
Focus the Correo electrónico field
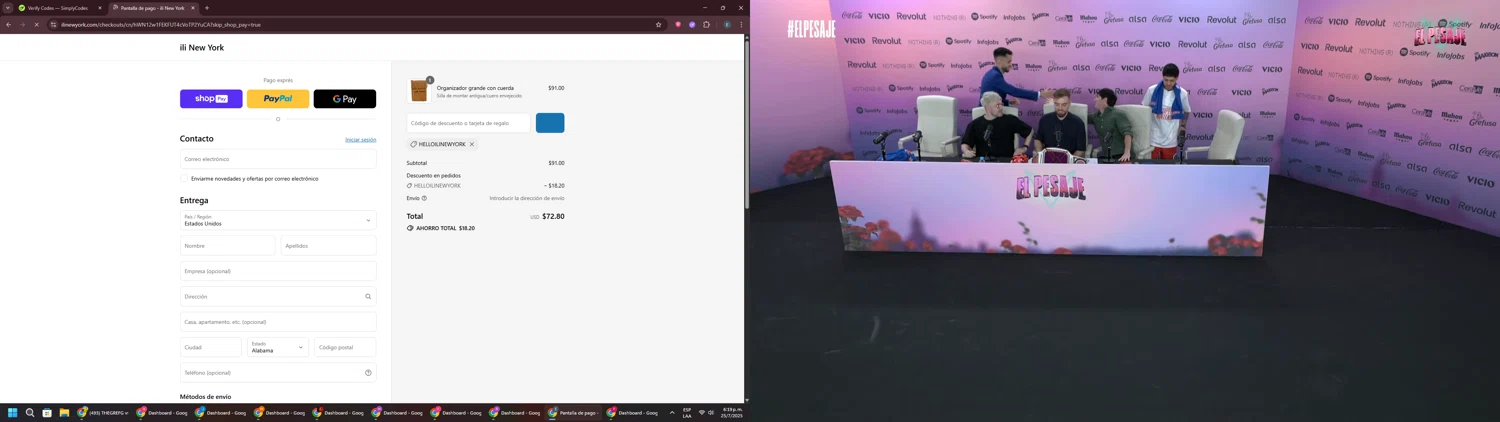click(x=278, y=159)
